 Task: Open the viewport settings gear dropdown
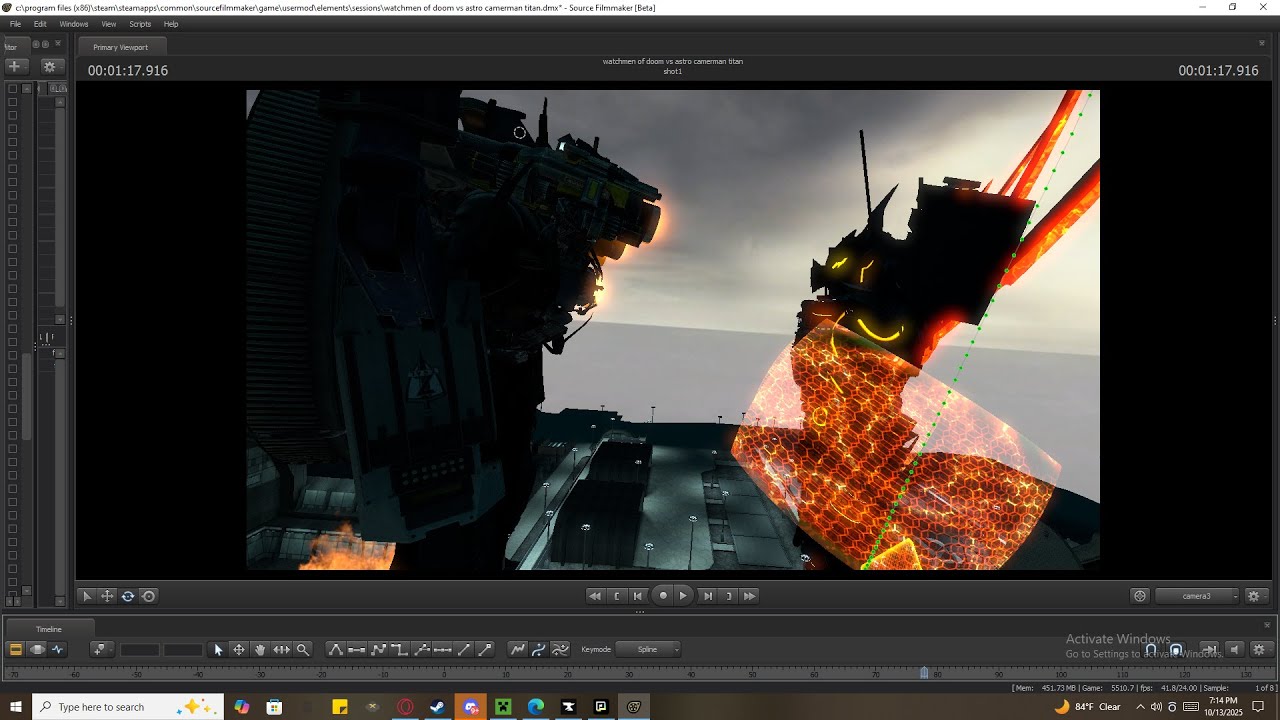tap(1256, 596)
